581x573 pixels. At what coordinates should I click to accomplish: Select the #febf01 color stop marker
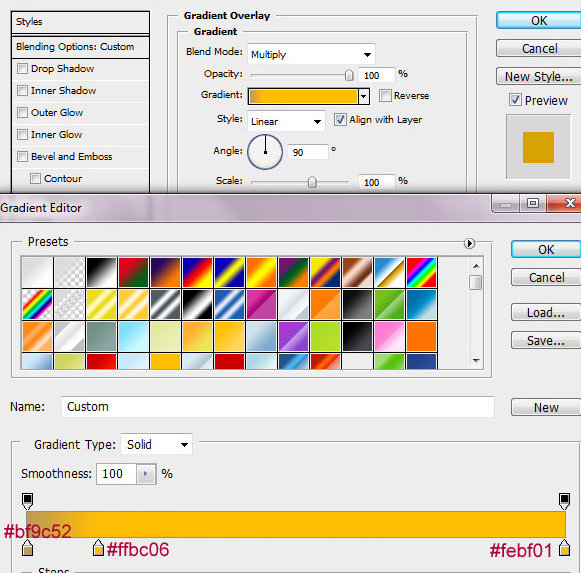(564, 548)
